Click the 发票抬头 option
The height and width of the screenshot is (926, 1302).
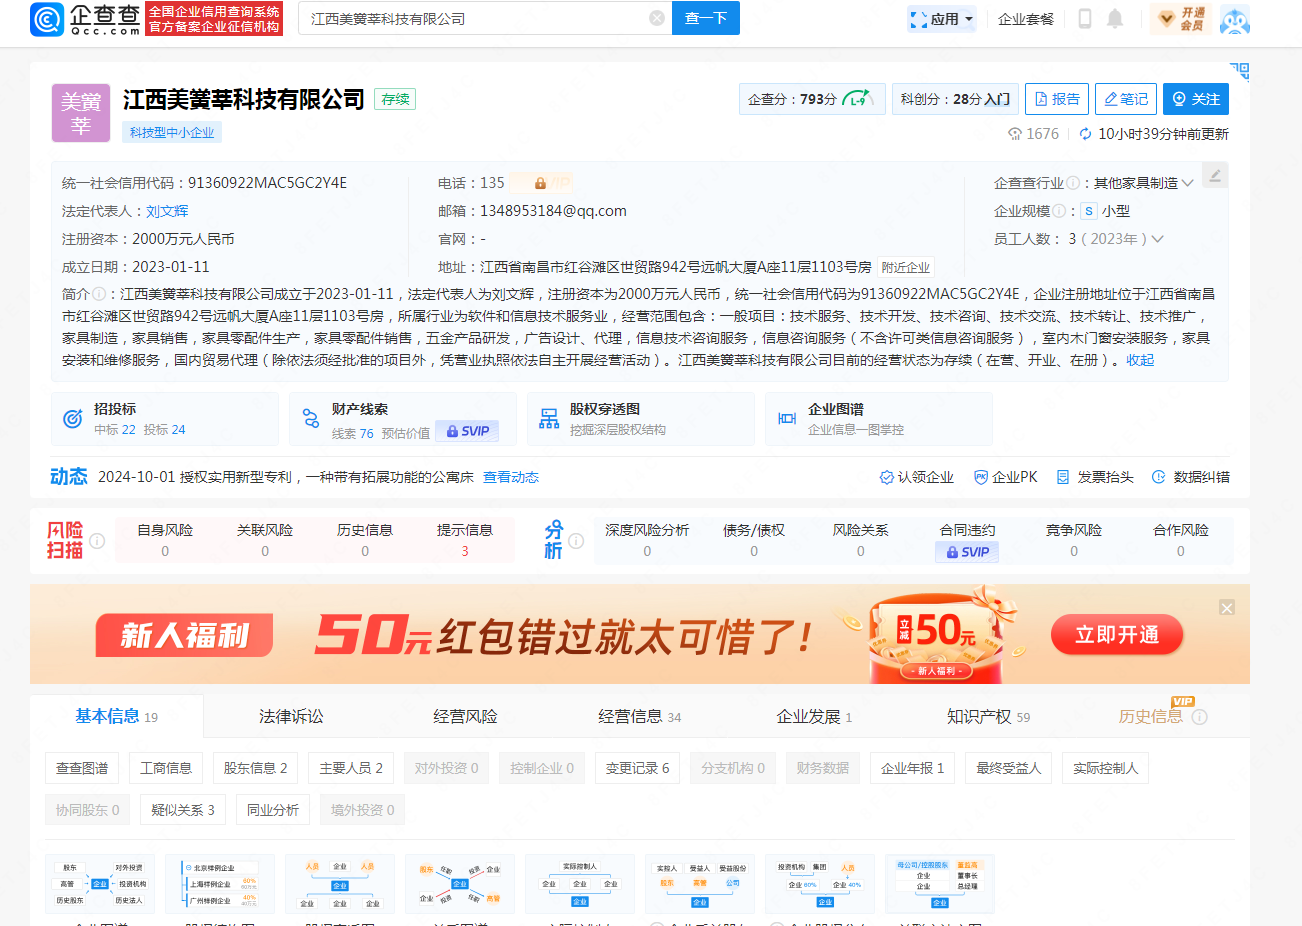pos(1094,478)
